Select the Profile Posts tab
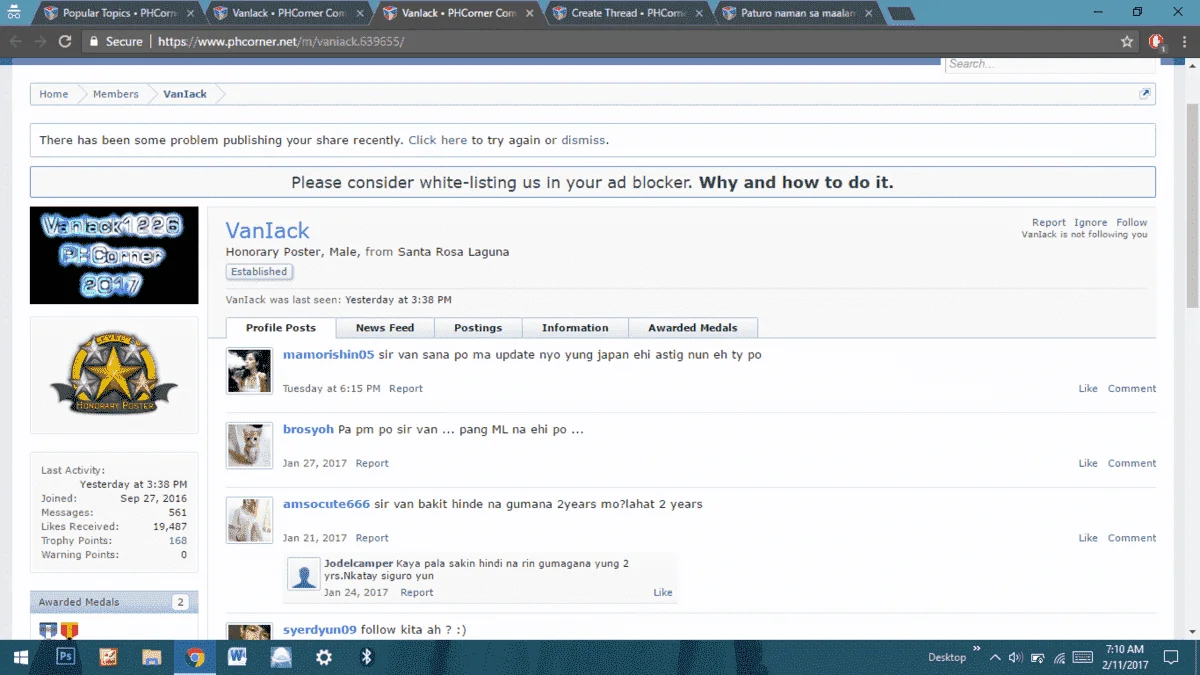Image resolution: width=1200 pixels, height=675 pixels. (x=281, y=328)
